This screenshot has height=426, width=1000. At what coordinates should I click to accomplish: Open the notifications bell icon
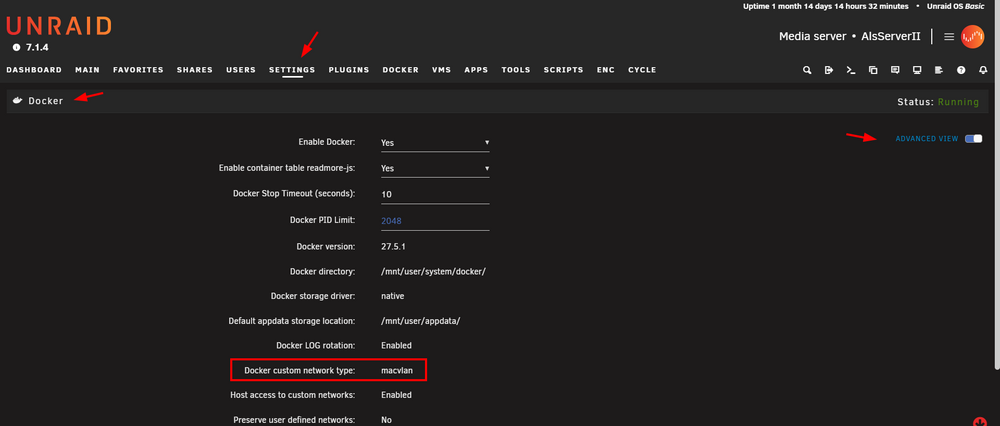click(983, 70)
